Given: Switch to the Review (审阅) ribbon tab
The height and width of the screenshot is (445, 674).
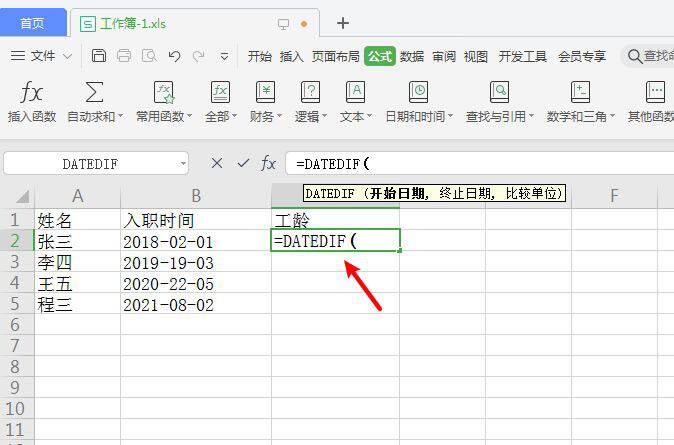Looking at the screenshot, I should tap(444, 56).
